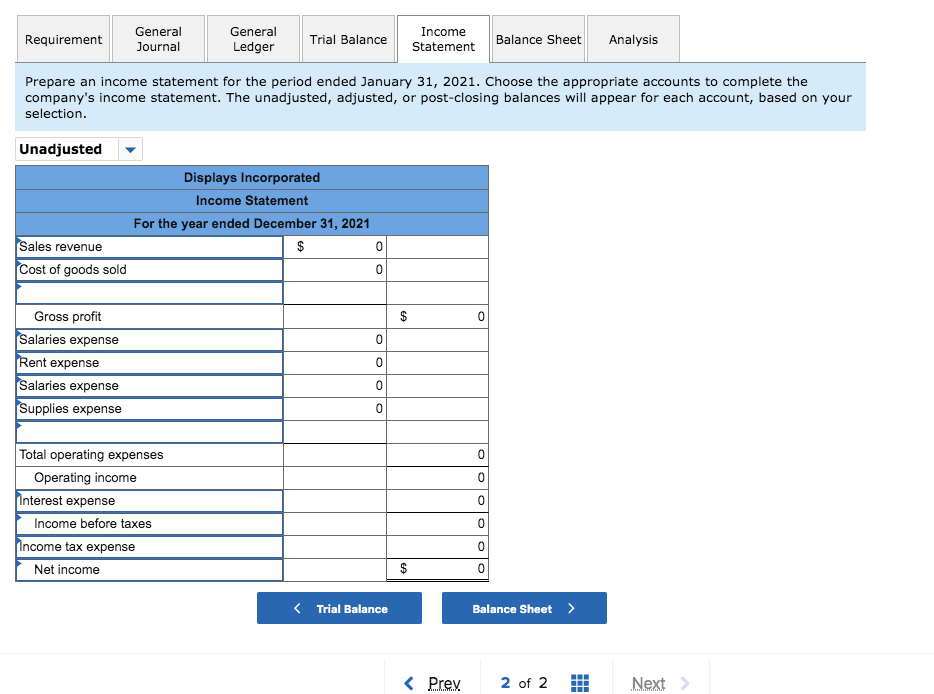Click the '2 of 2' page indicator

(x=524, y=683)
